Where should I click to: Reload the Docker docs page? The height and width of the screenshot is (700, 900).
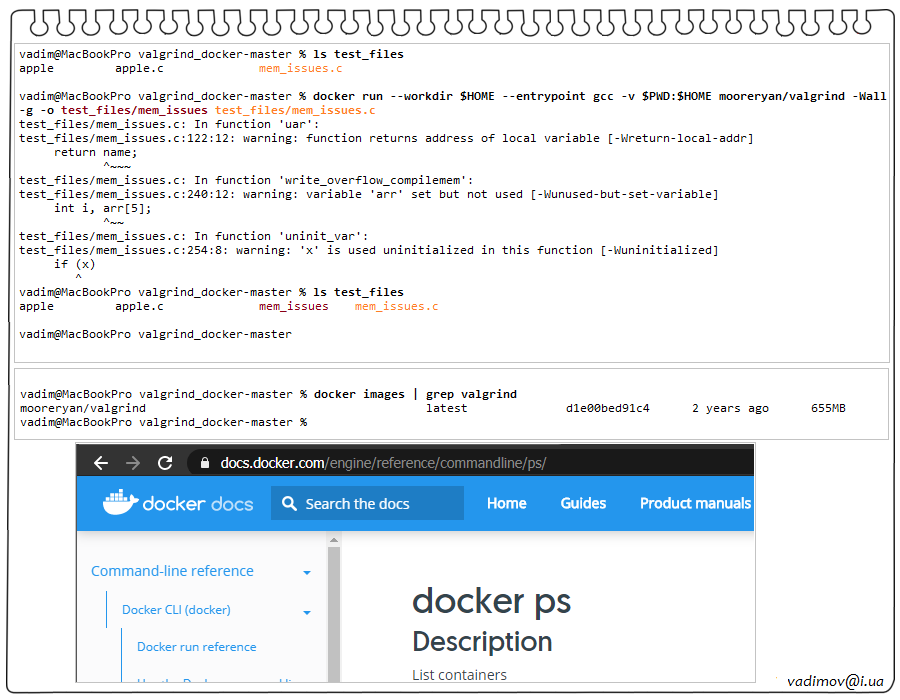click(166, 463)
